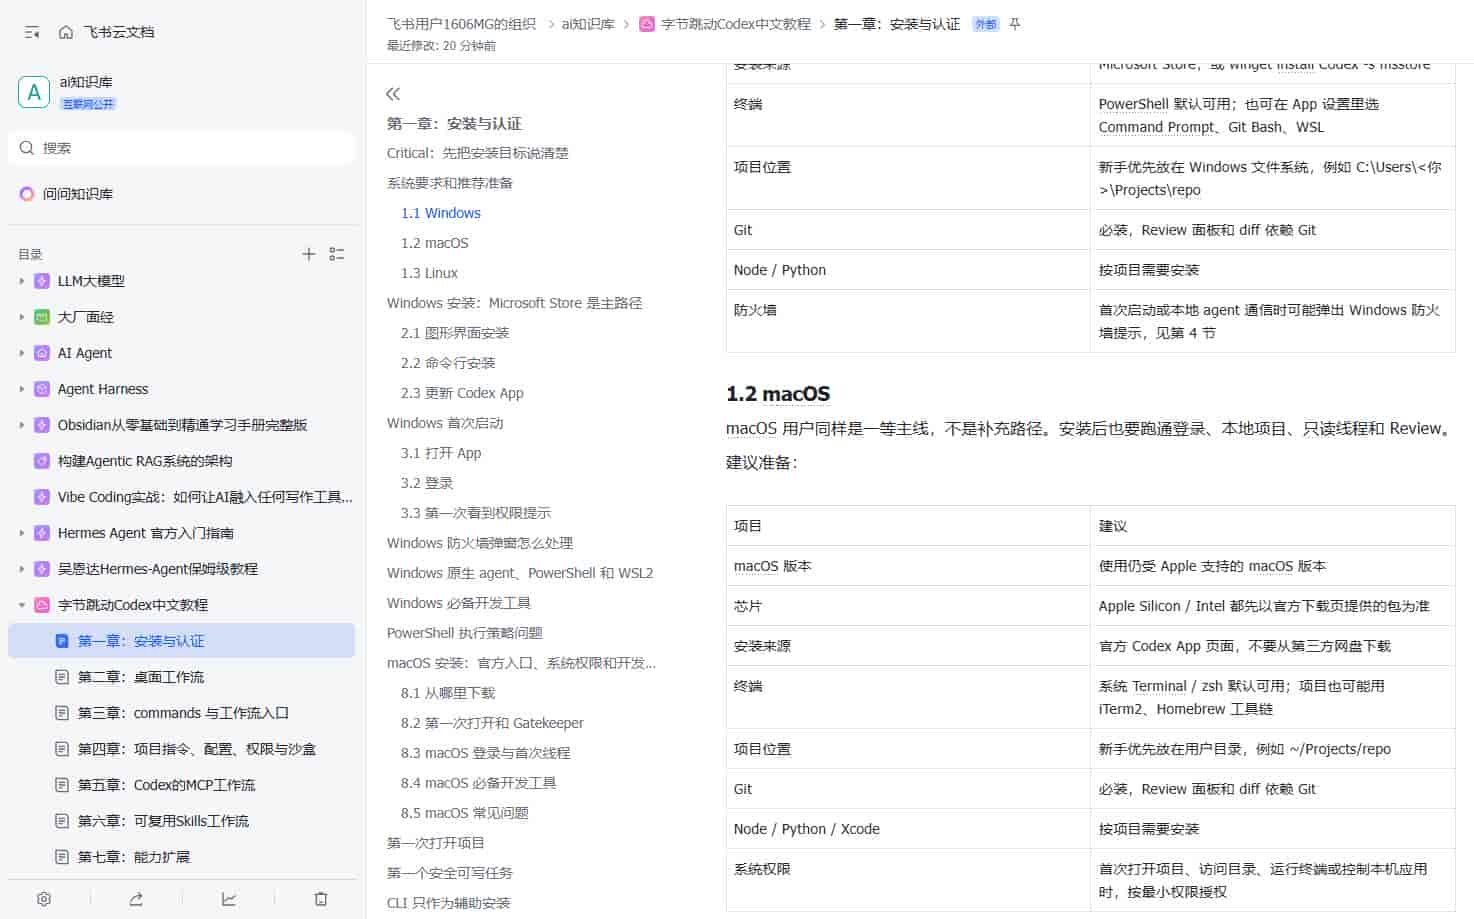Jump to outline Critical: 先把安装目标说清楚
The width and height of the screenshot is (1474, 919).
tap(478, 153)
